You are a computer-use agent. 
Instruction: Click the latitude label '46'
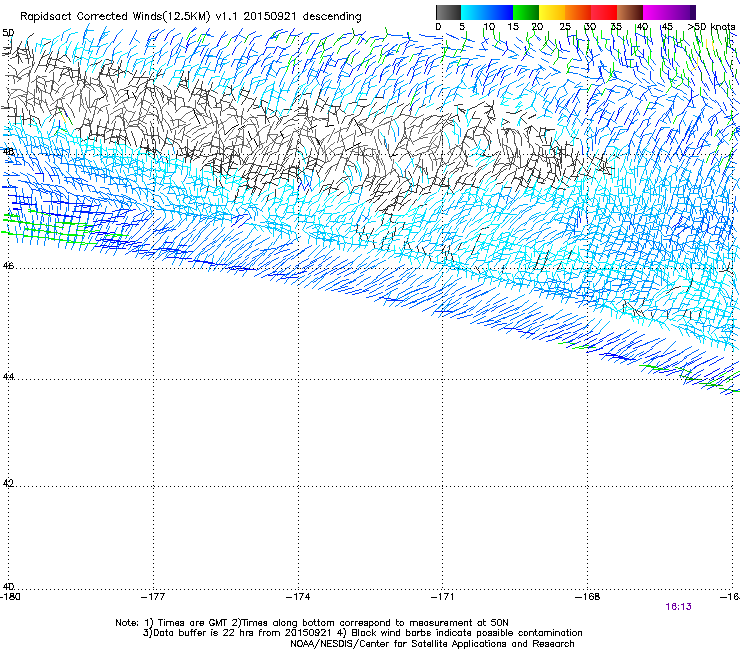point(8,266)
